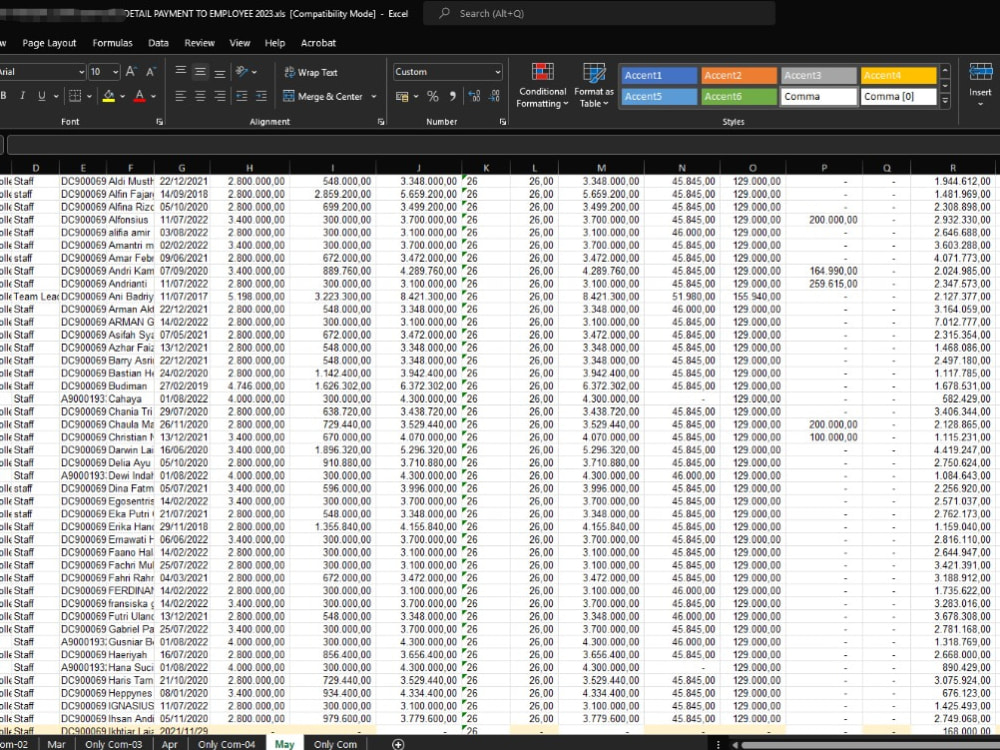Apply Comma Style
Viewport: 1000px width, 750px height.
point(452,96)
